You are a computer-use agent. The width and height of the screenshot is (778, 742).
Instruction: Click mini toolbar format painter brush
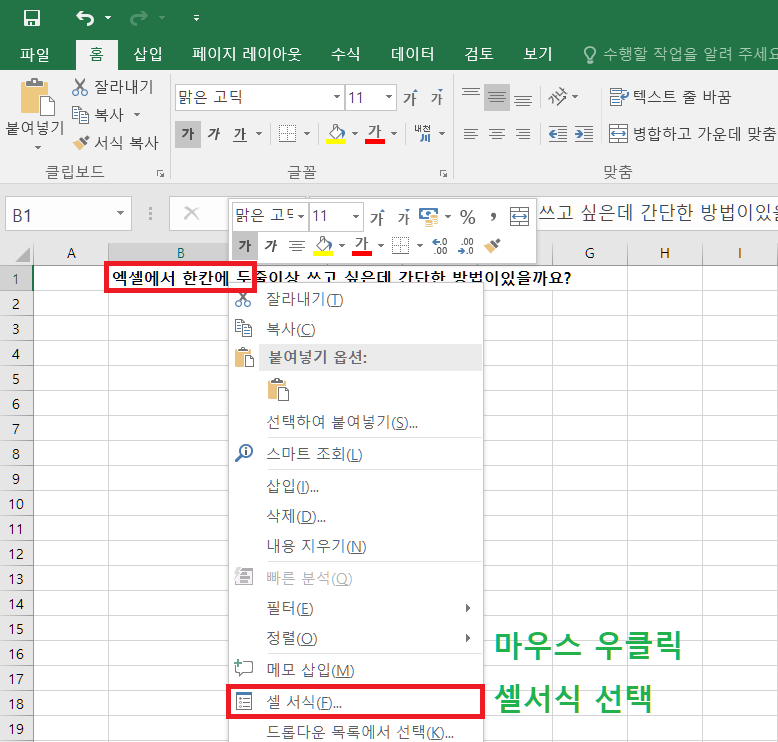click(493, 245)
